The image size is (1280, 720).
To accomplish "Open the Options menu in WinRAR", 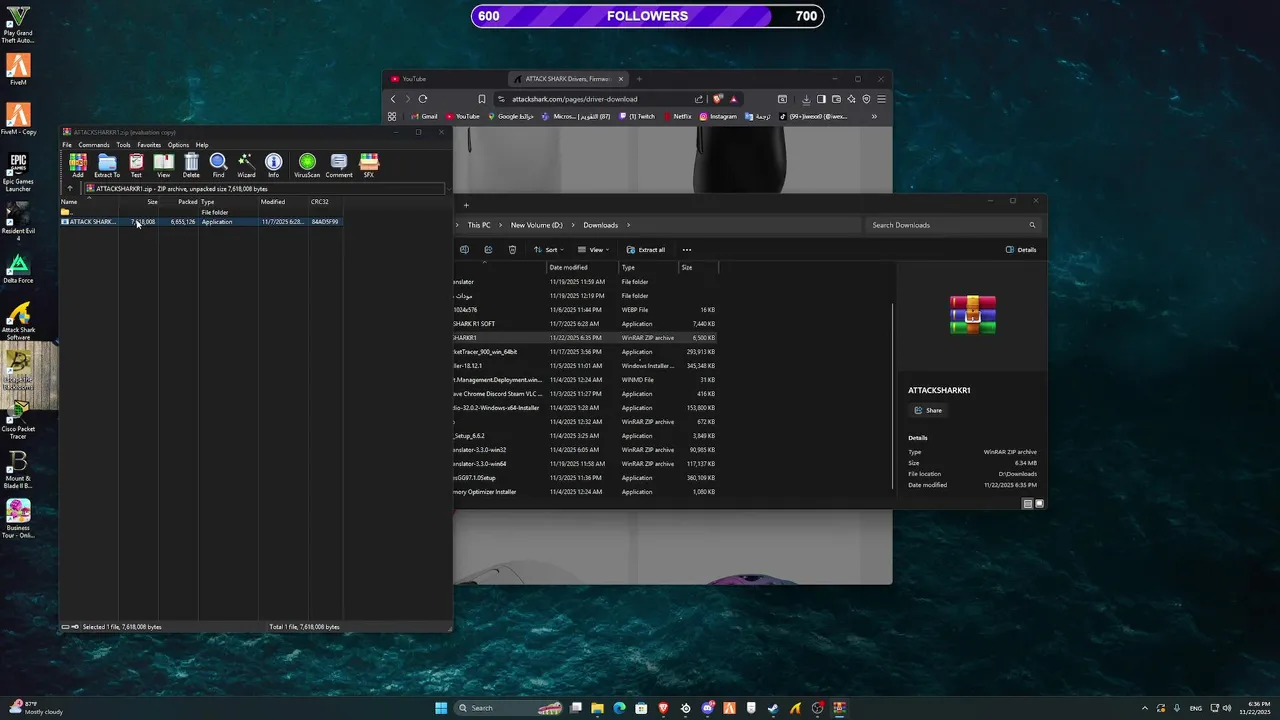I will tap(178, 145).
